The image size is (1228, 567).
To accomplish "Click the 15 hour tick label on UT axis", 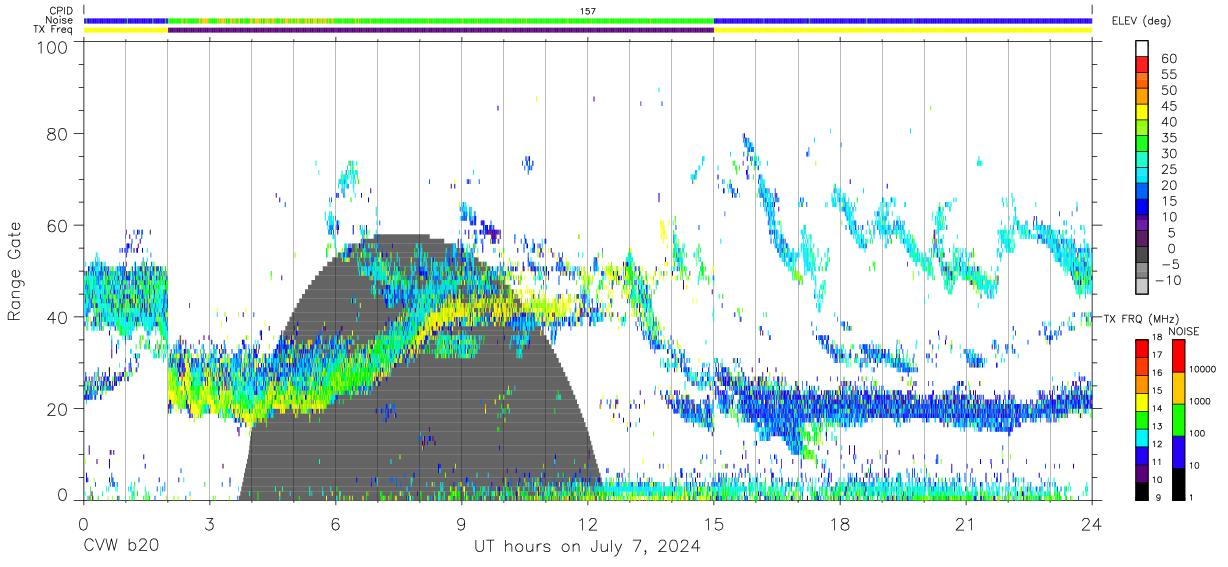I will click(713, 523).
